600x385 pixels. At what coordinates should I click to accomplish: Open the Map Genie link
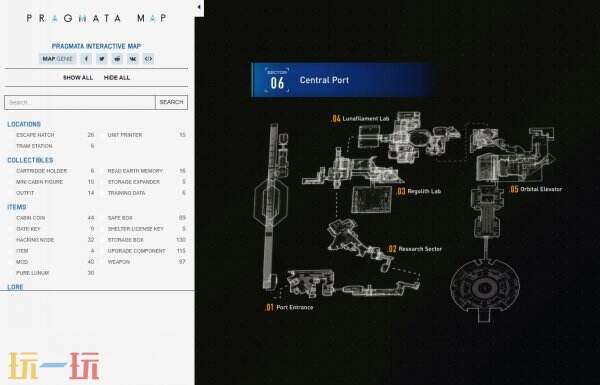(x=57, y=59)
